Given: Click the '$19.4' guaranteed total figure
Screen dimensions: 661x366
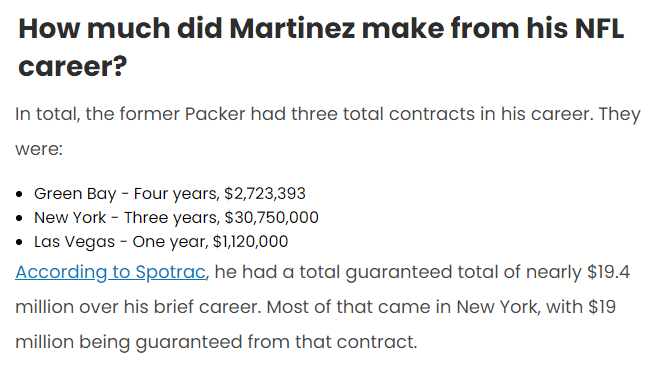Looking at the screenshot, I should (608, 272).
